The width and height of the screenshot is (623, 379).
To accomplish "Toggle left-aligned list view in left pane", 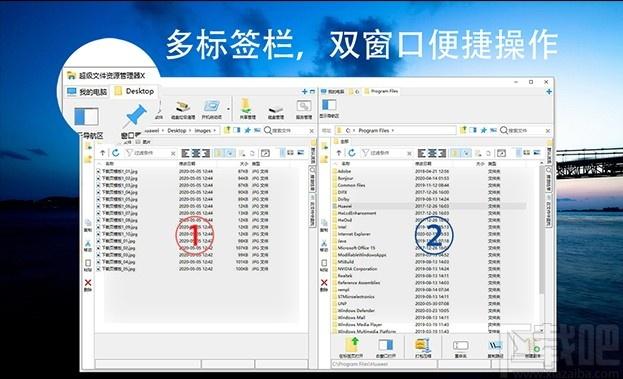I will tap(186, 153).
